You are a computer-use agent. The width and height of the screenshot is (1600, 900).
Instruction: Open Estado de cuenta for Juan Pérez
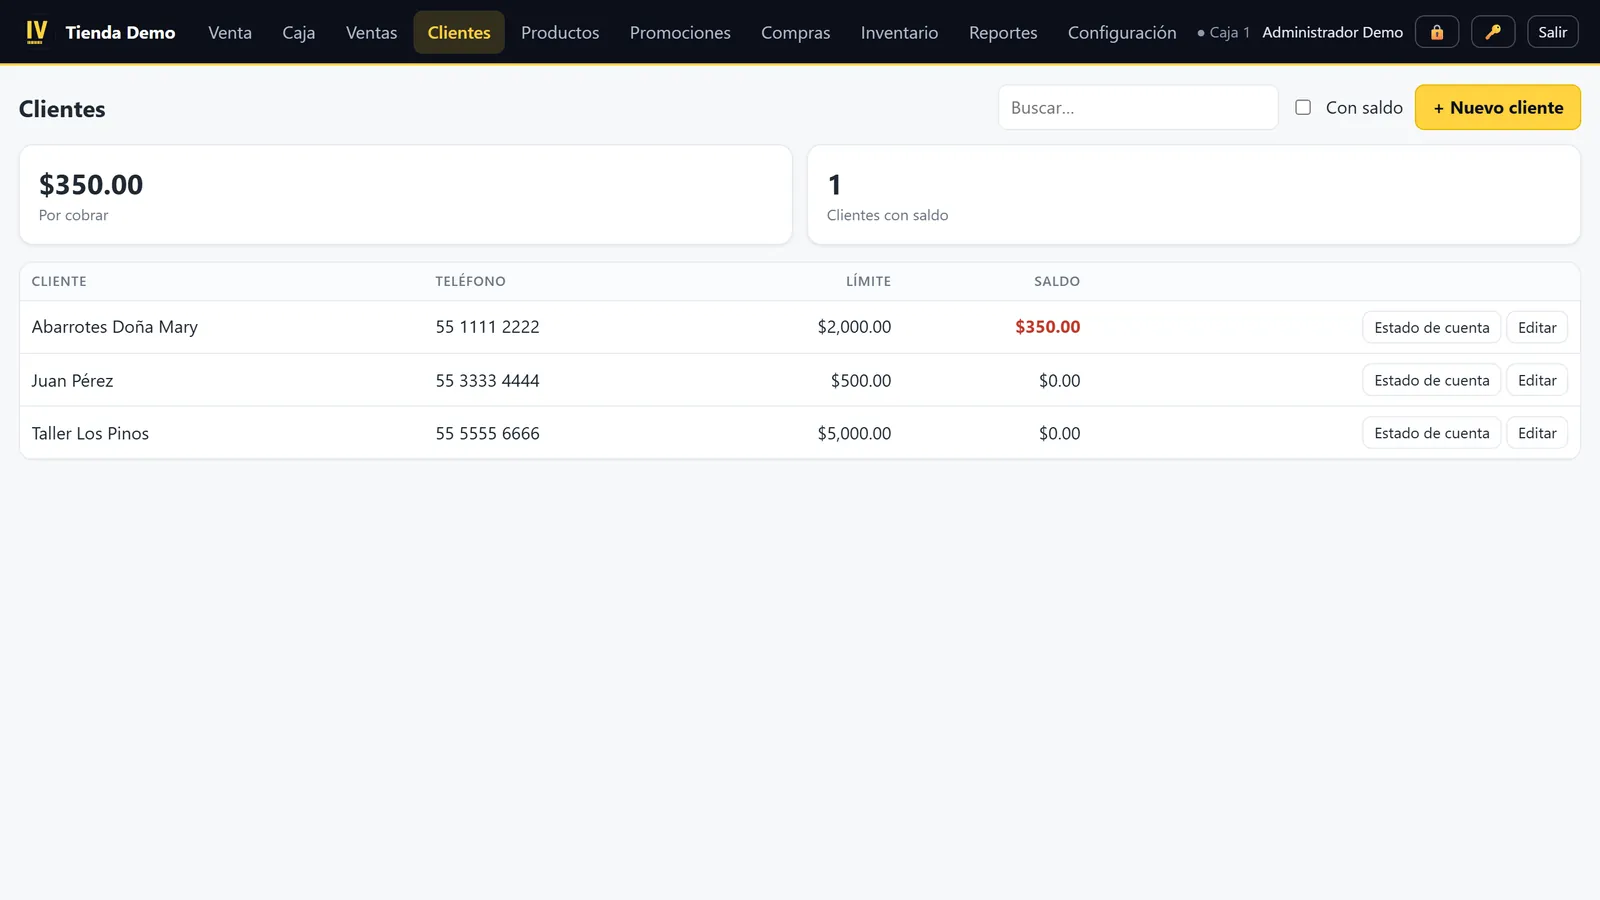(1431, 380)
